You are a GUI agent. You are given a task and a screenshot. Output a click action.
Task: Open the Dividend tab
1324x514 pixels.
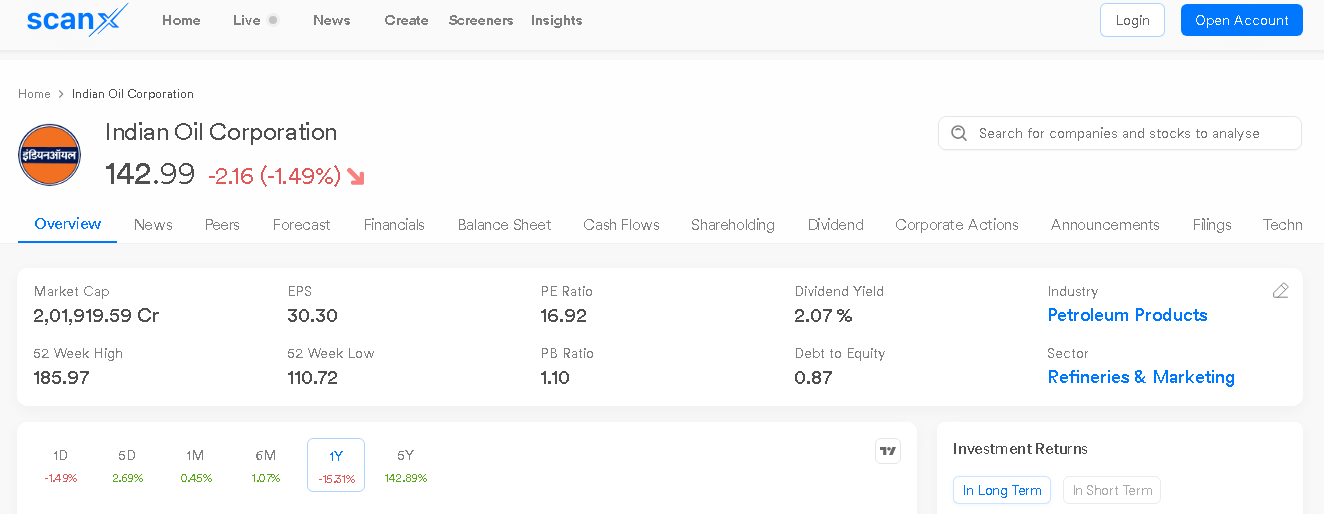[835, 225]
